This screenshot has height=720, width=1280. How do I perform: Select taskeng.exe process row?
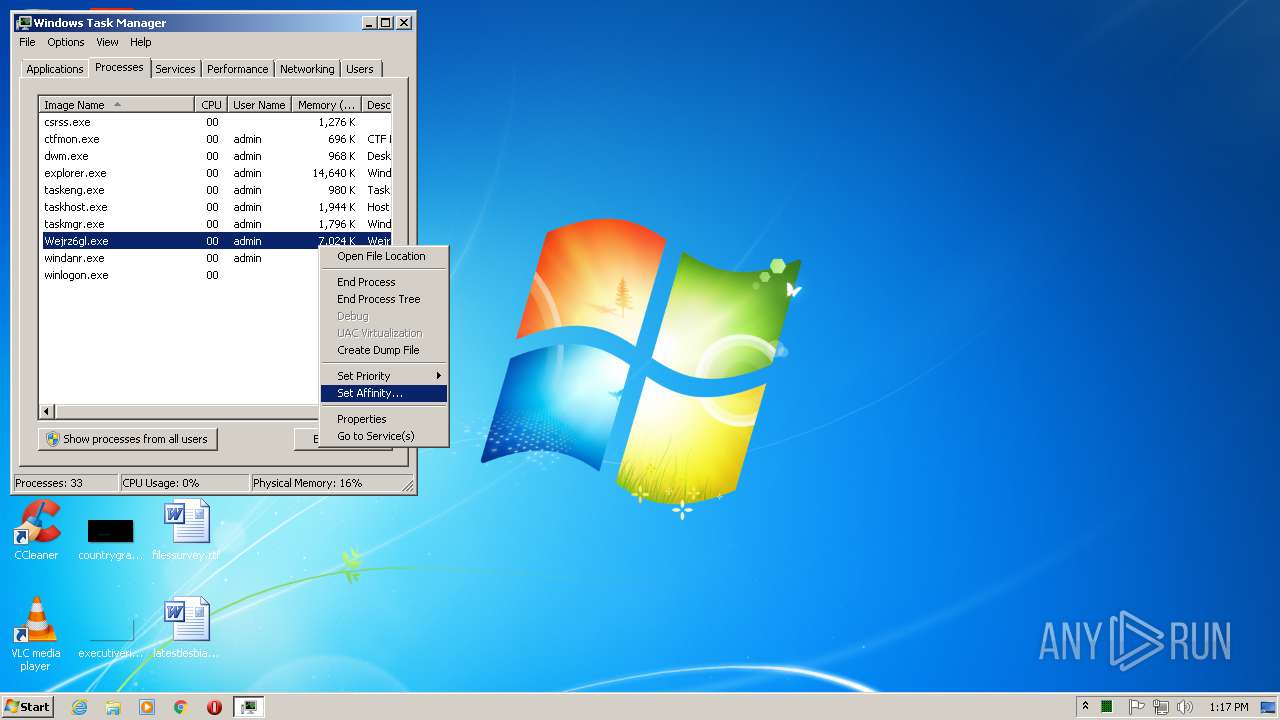[x=215, y=190]
